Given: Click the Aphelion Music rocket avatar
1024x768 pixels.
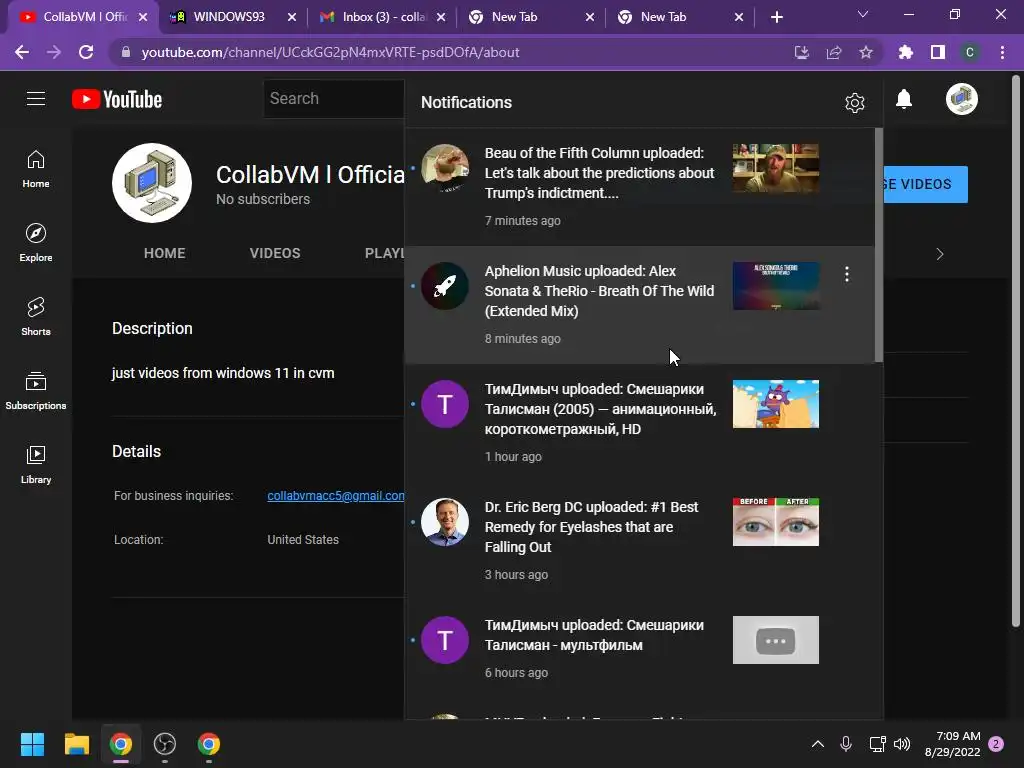Looking at the screenshot, I should (445, 286).
